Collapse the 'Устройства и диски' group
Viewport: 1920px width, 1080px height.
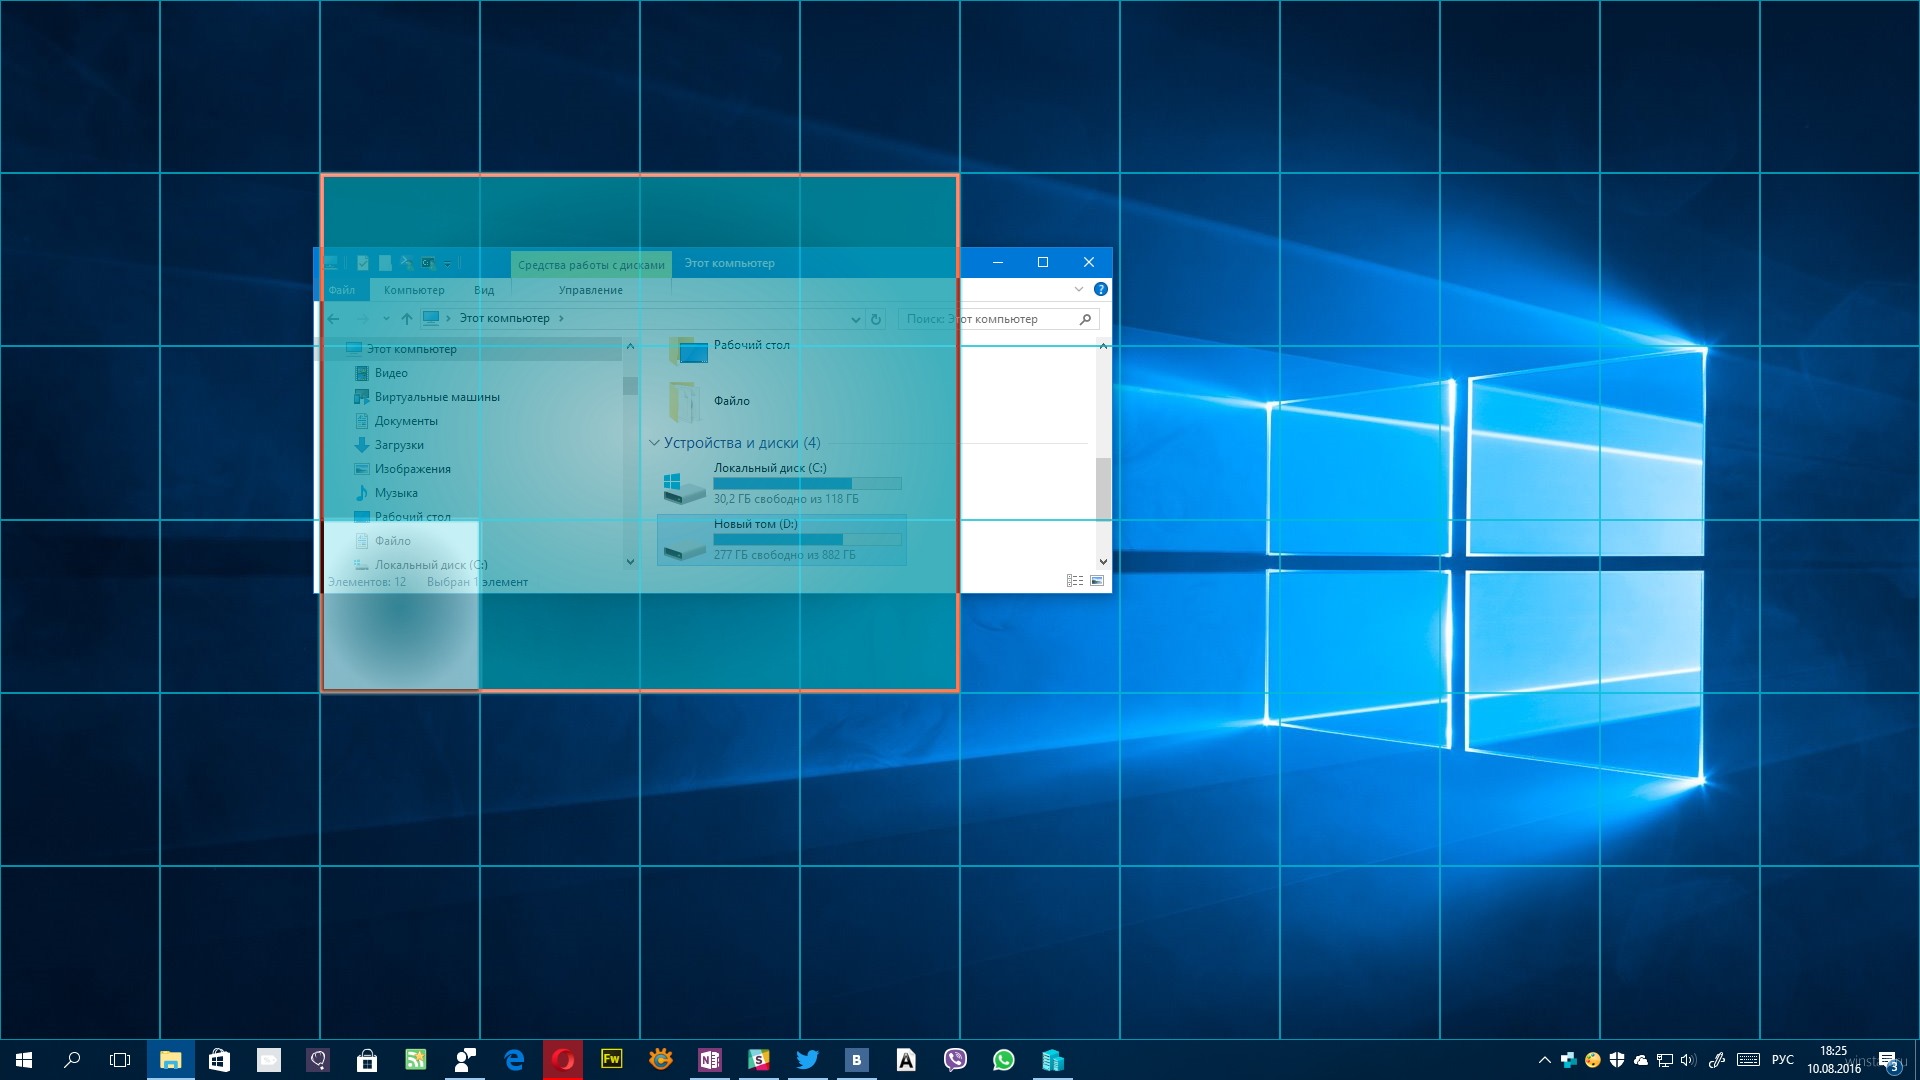point(654,442)
